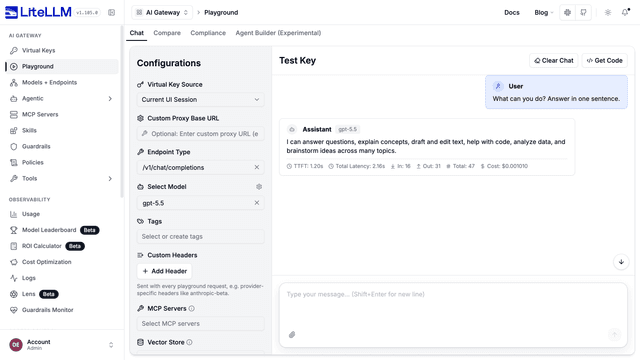This screenshot has width=640, height=360.
Task: Switch to Chat tab
Action: pyautogui.click(x=137, y=33)
